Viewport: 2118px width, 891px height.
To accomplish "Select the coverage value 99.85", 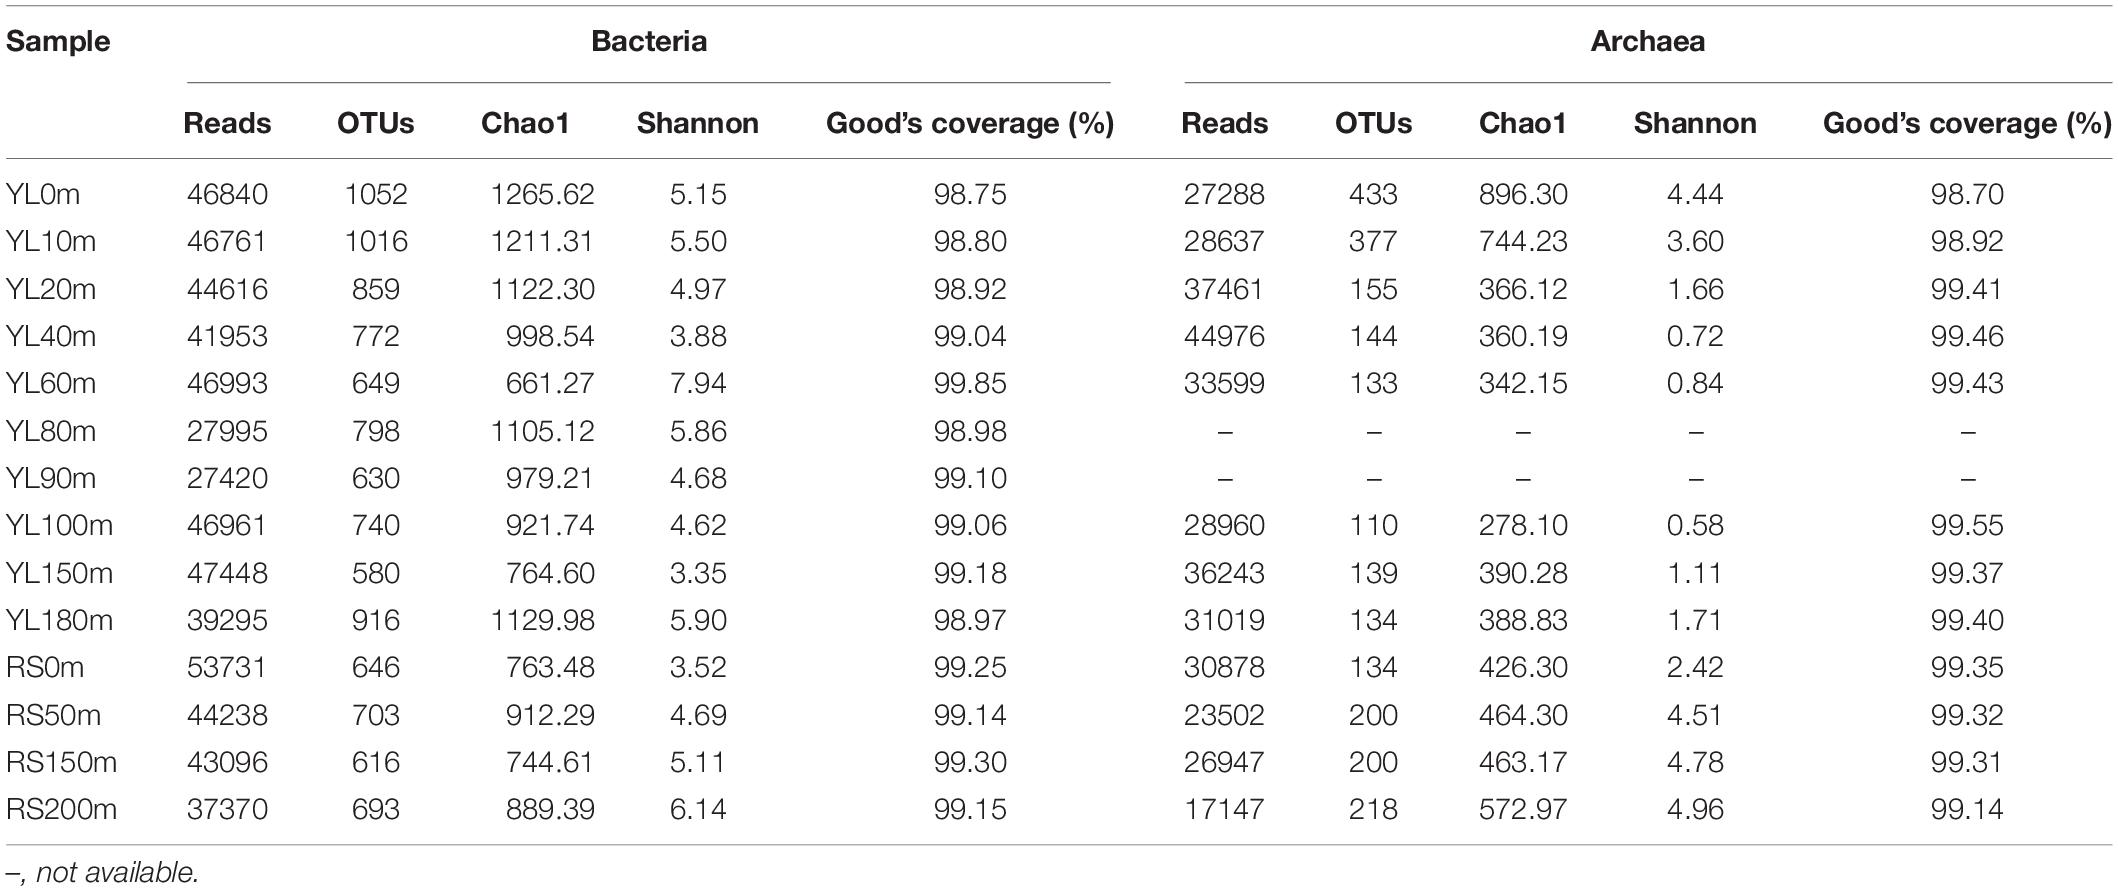I will pos(969,383).
